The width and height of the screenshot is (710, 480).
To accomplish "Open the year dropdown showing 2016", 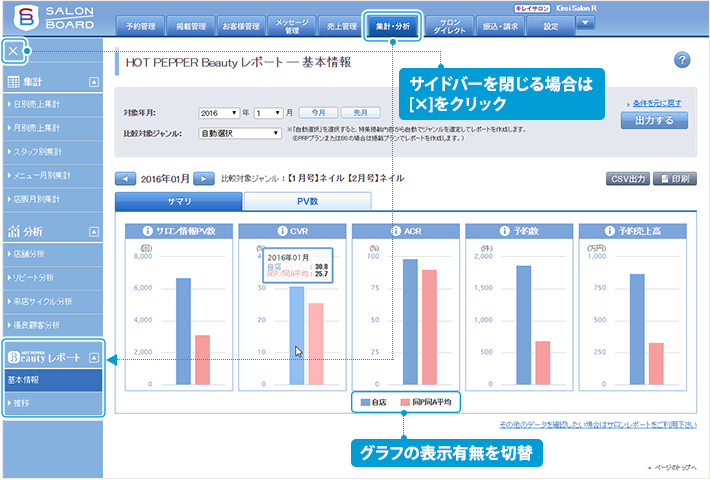I will [222, 114].
